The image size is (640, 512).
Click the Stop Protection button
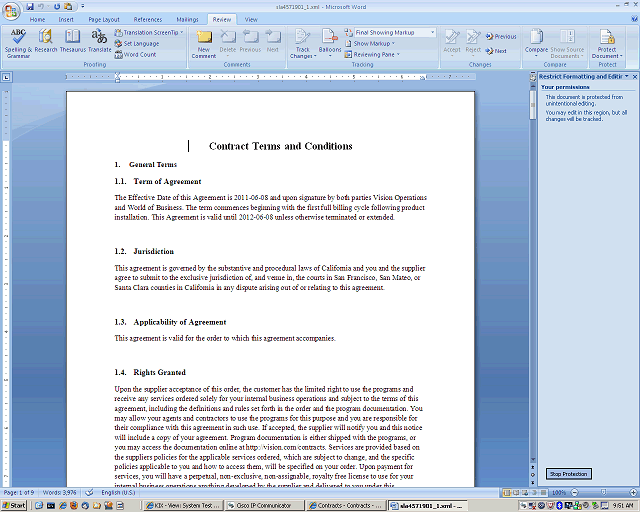coord(568,474)
